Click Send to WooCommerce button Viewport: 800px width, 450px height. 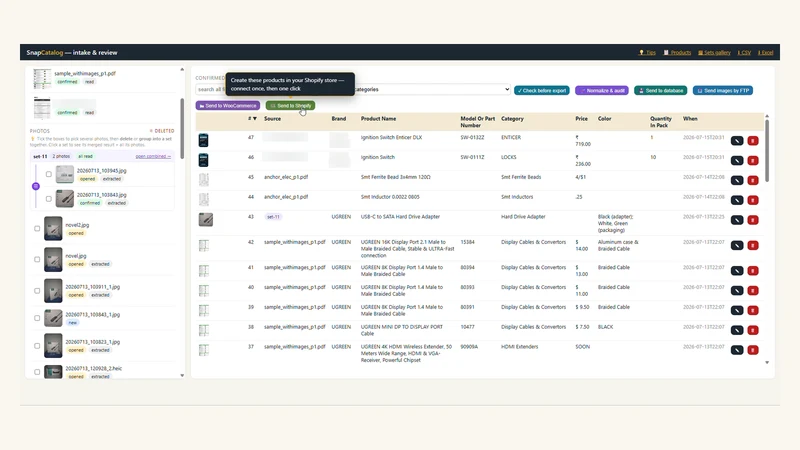(x=228, y=106)
